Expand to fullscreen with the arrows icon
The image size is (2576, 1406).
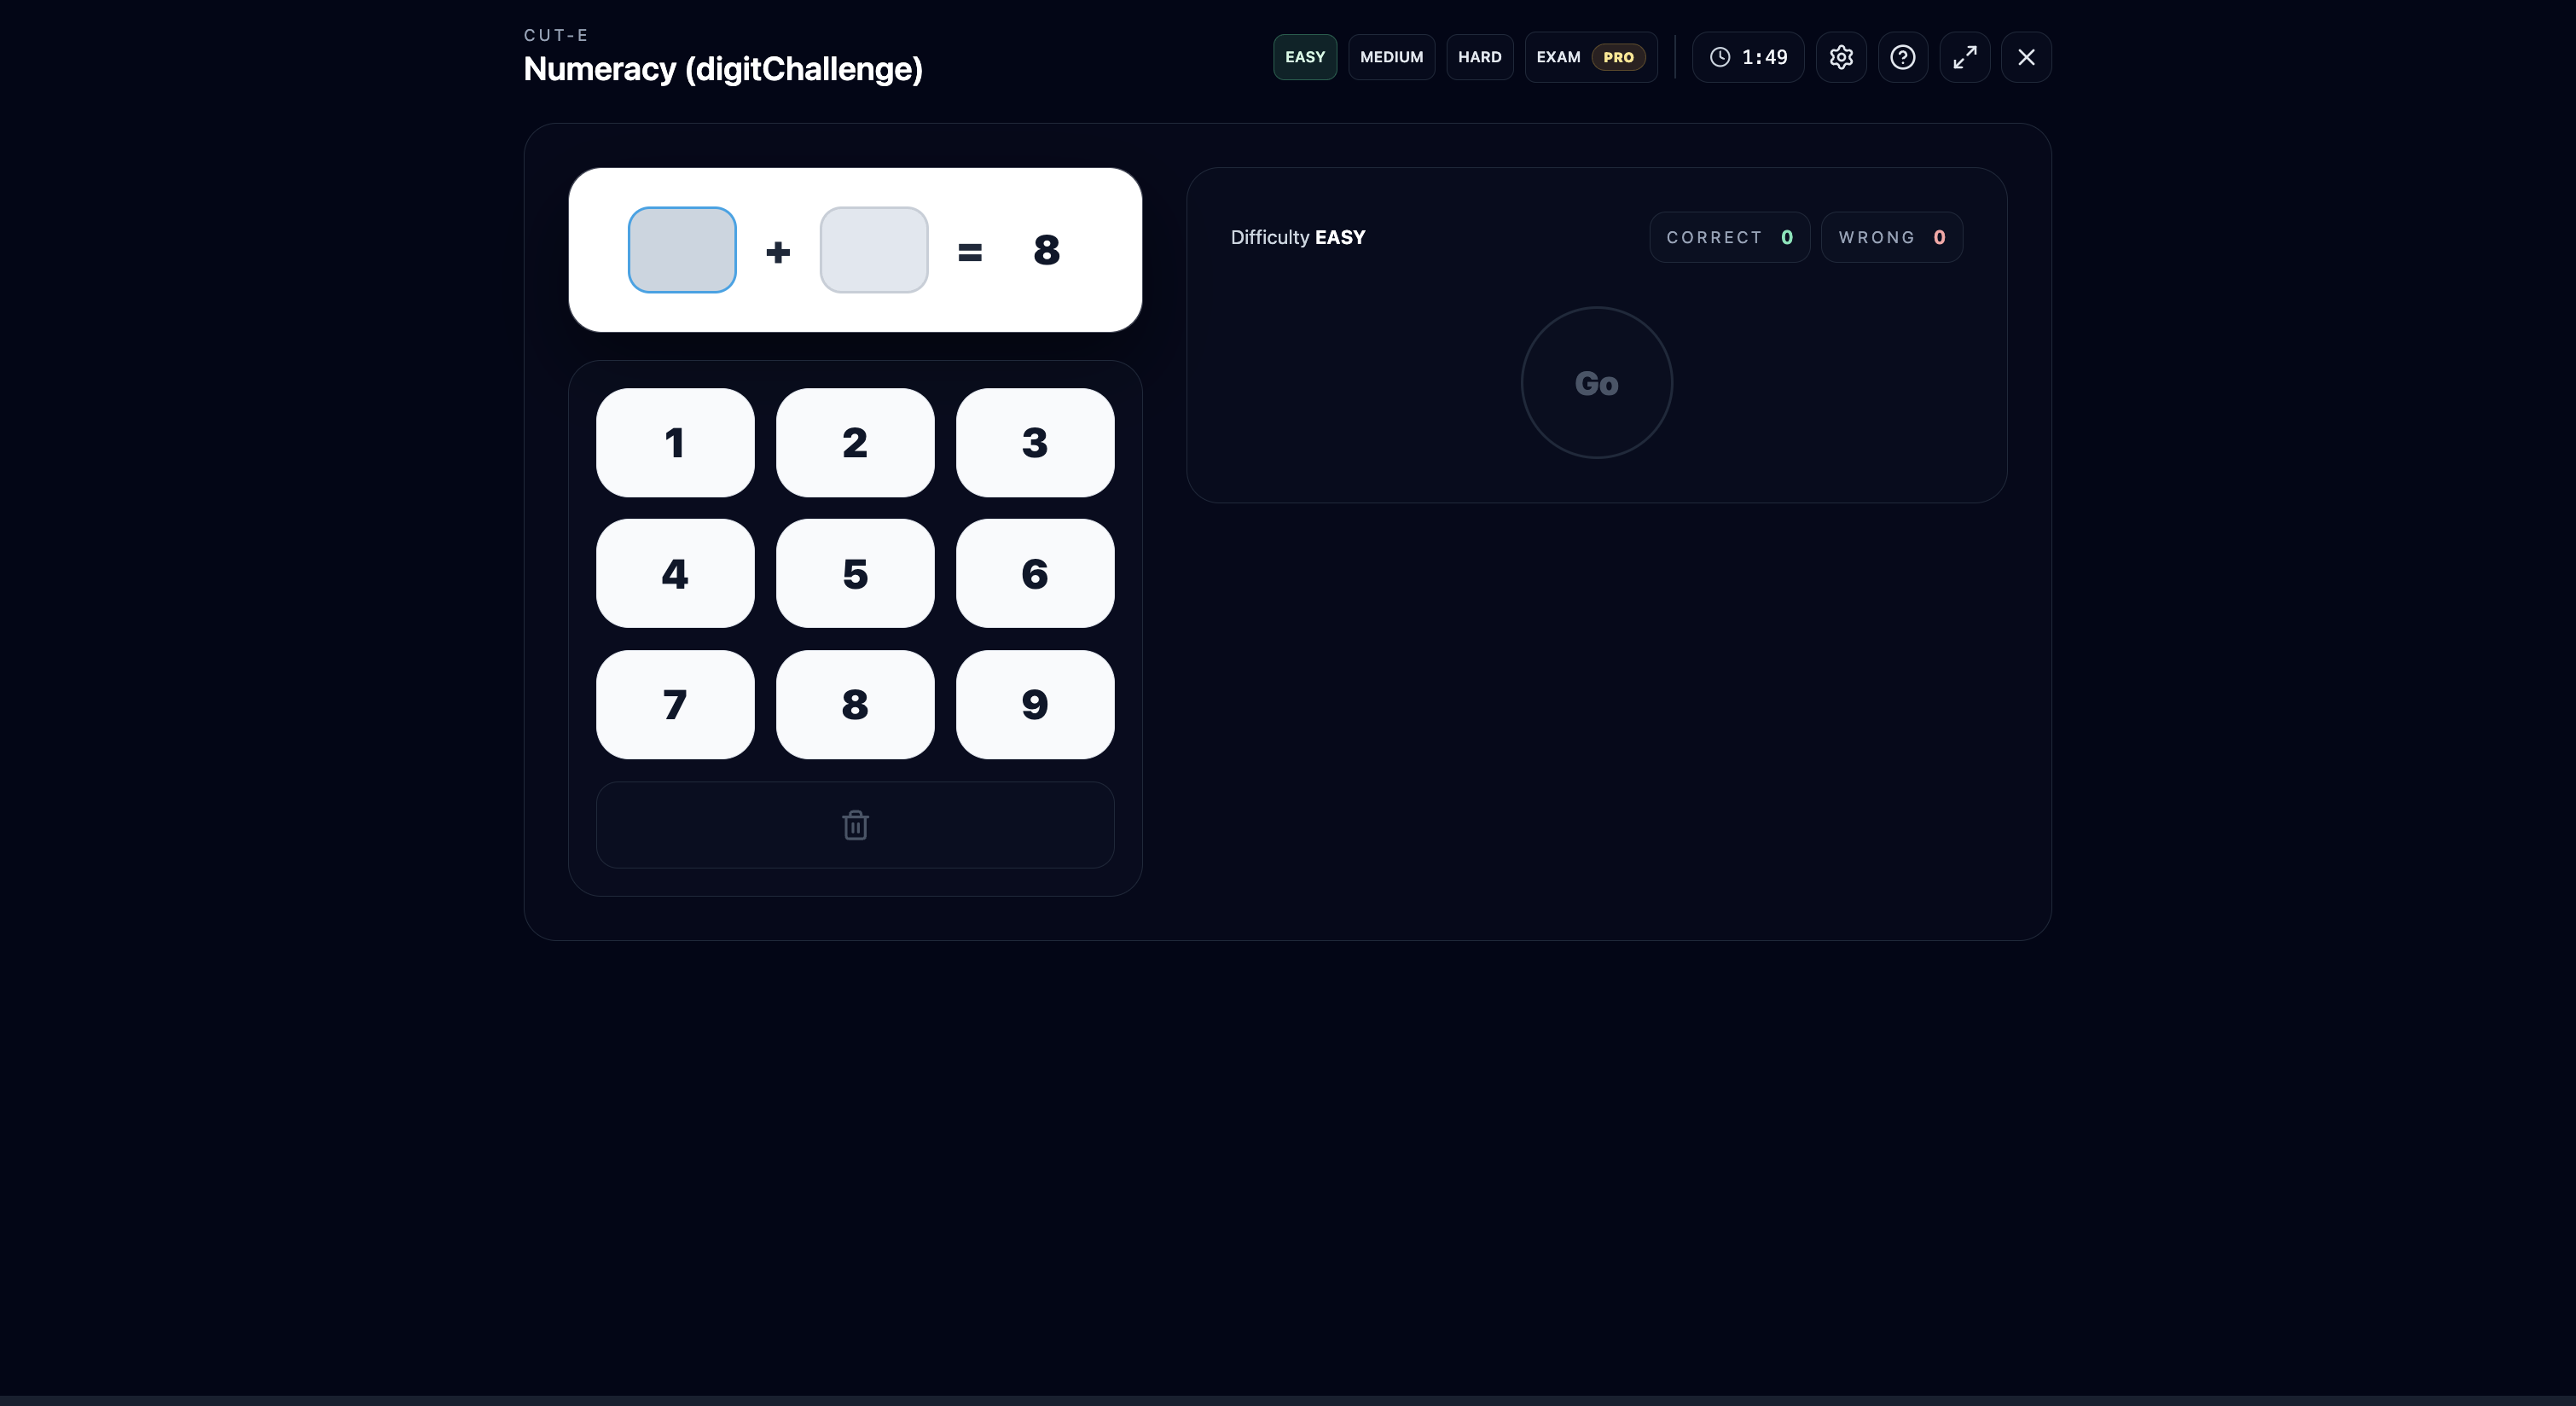(1965, 57)
